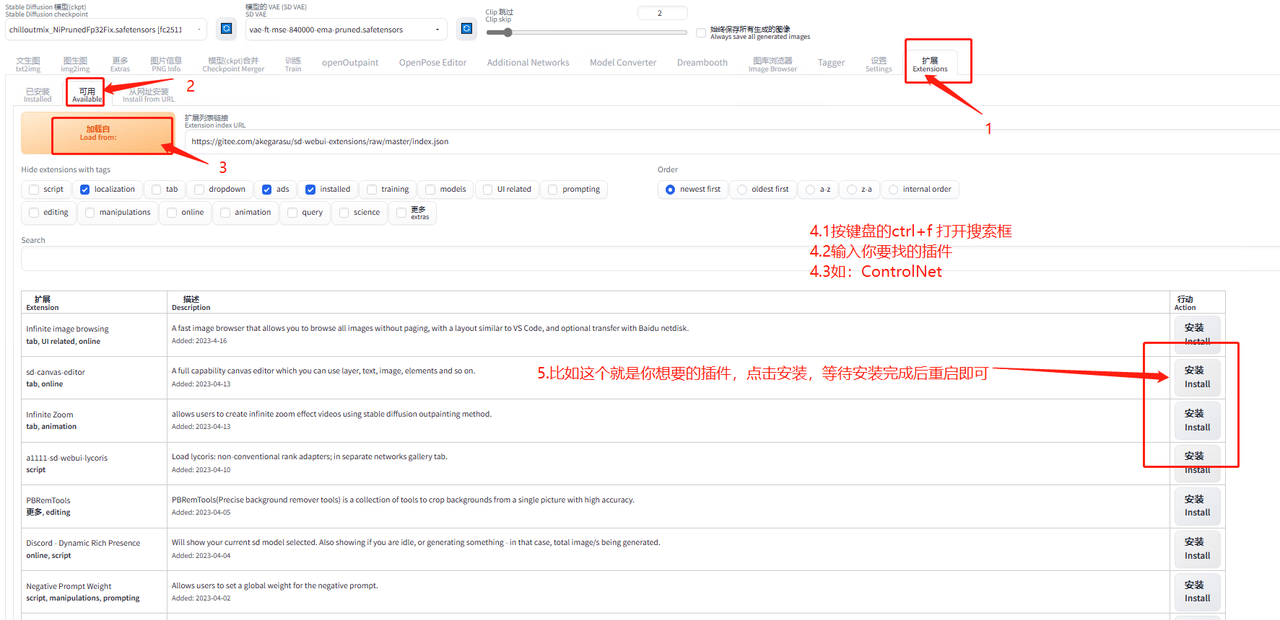Uncheck the localization tag checkbox
1280x620 pixels.
(85, 189)
